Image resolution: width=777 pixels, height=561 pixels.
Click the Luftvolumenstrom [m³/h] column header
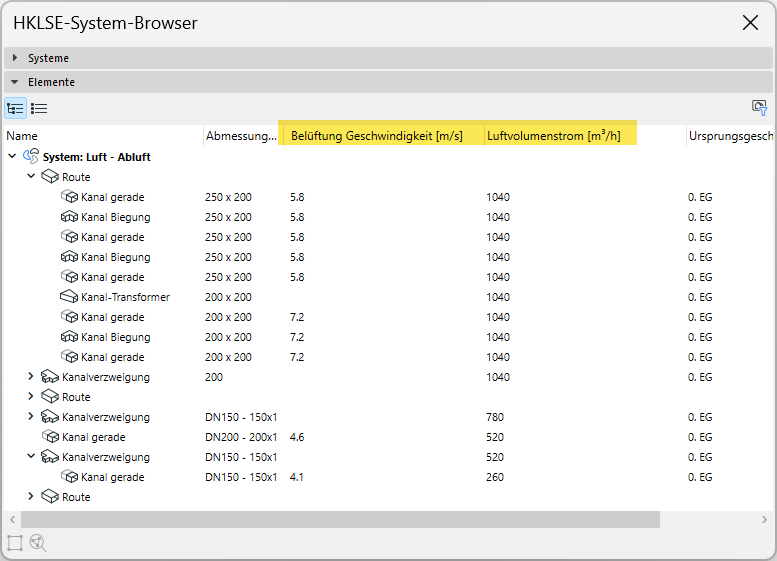(x=585, y=136)
